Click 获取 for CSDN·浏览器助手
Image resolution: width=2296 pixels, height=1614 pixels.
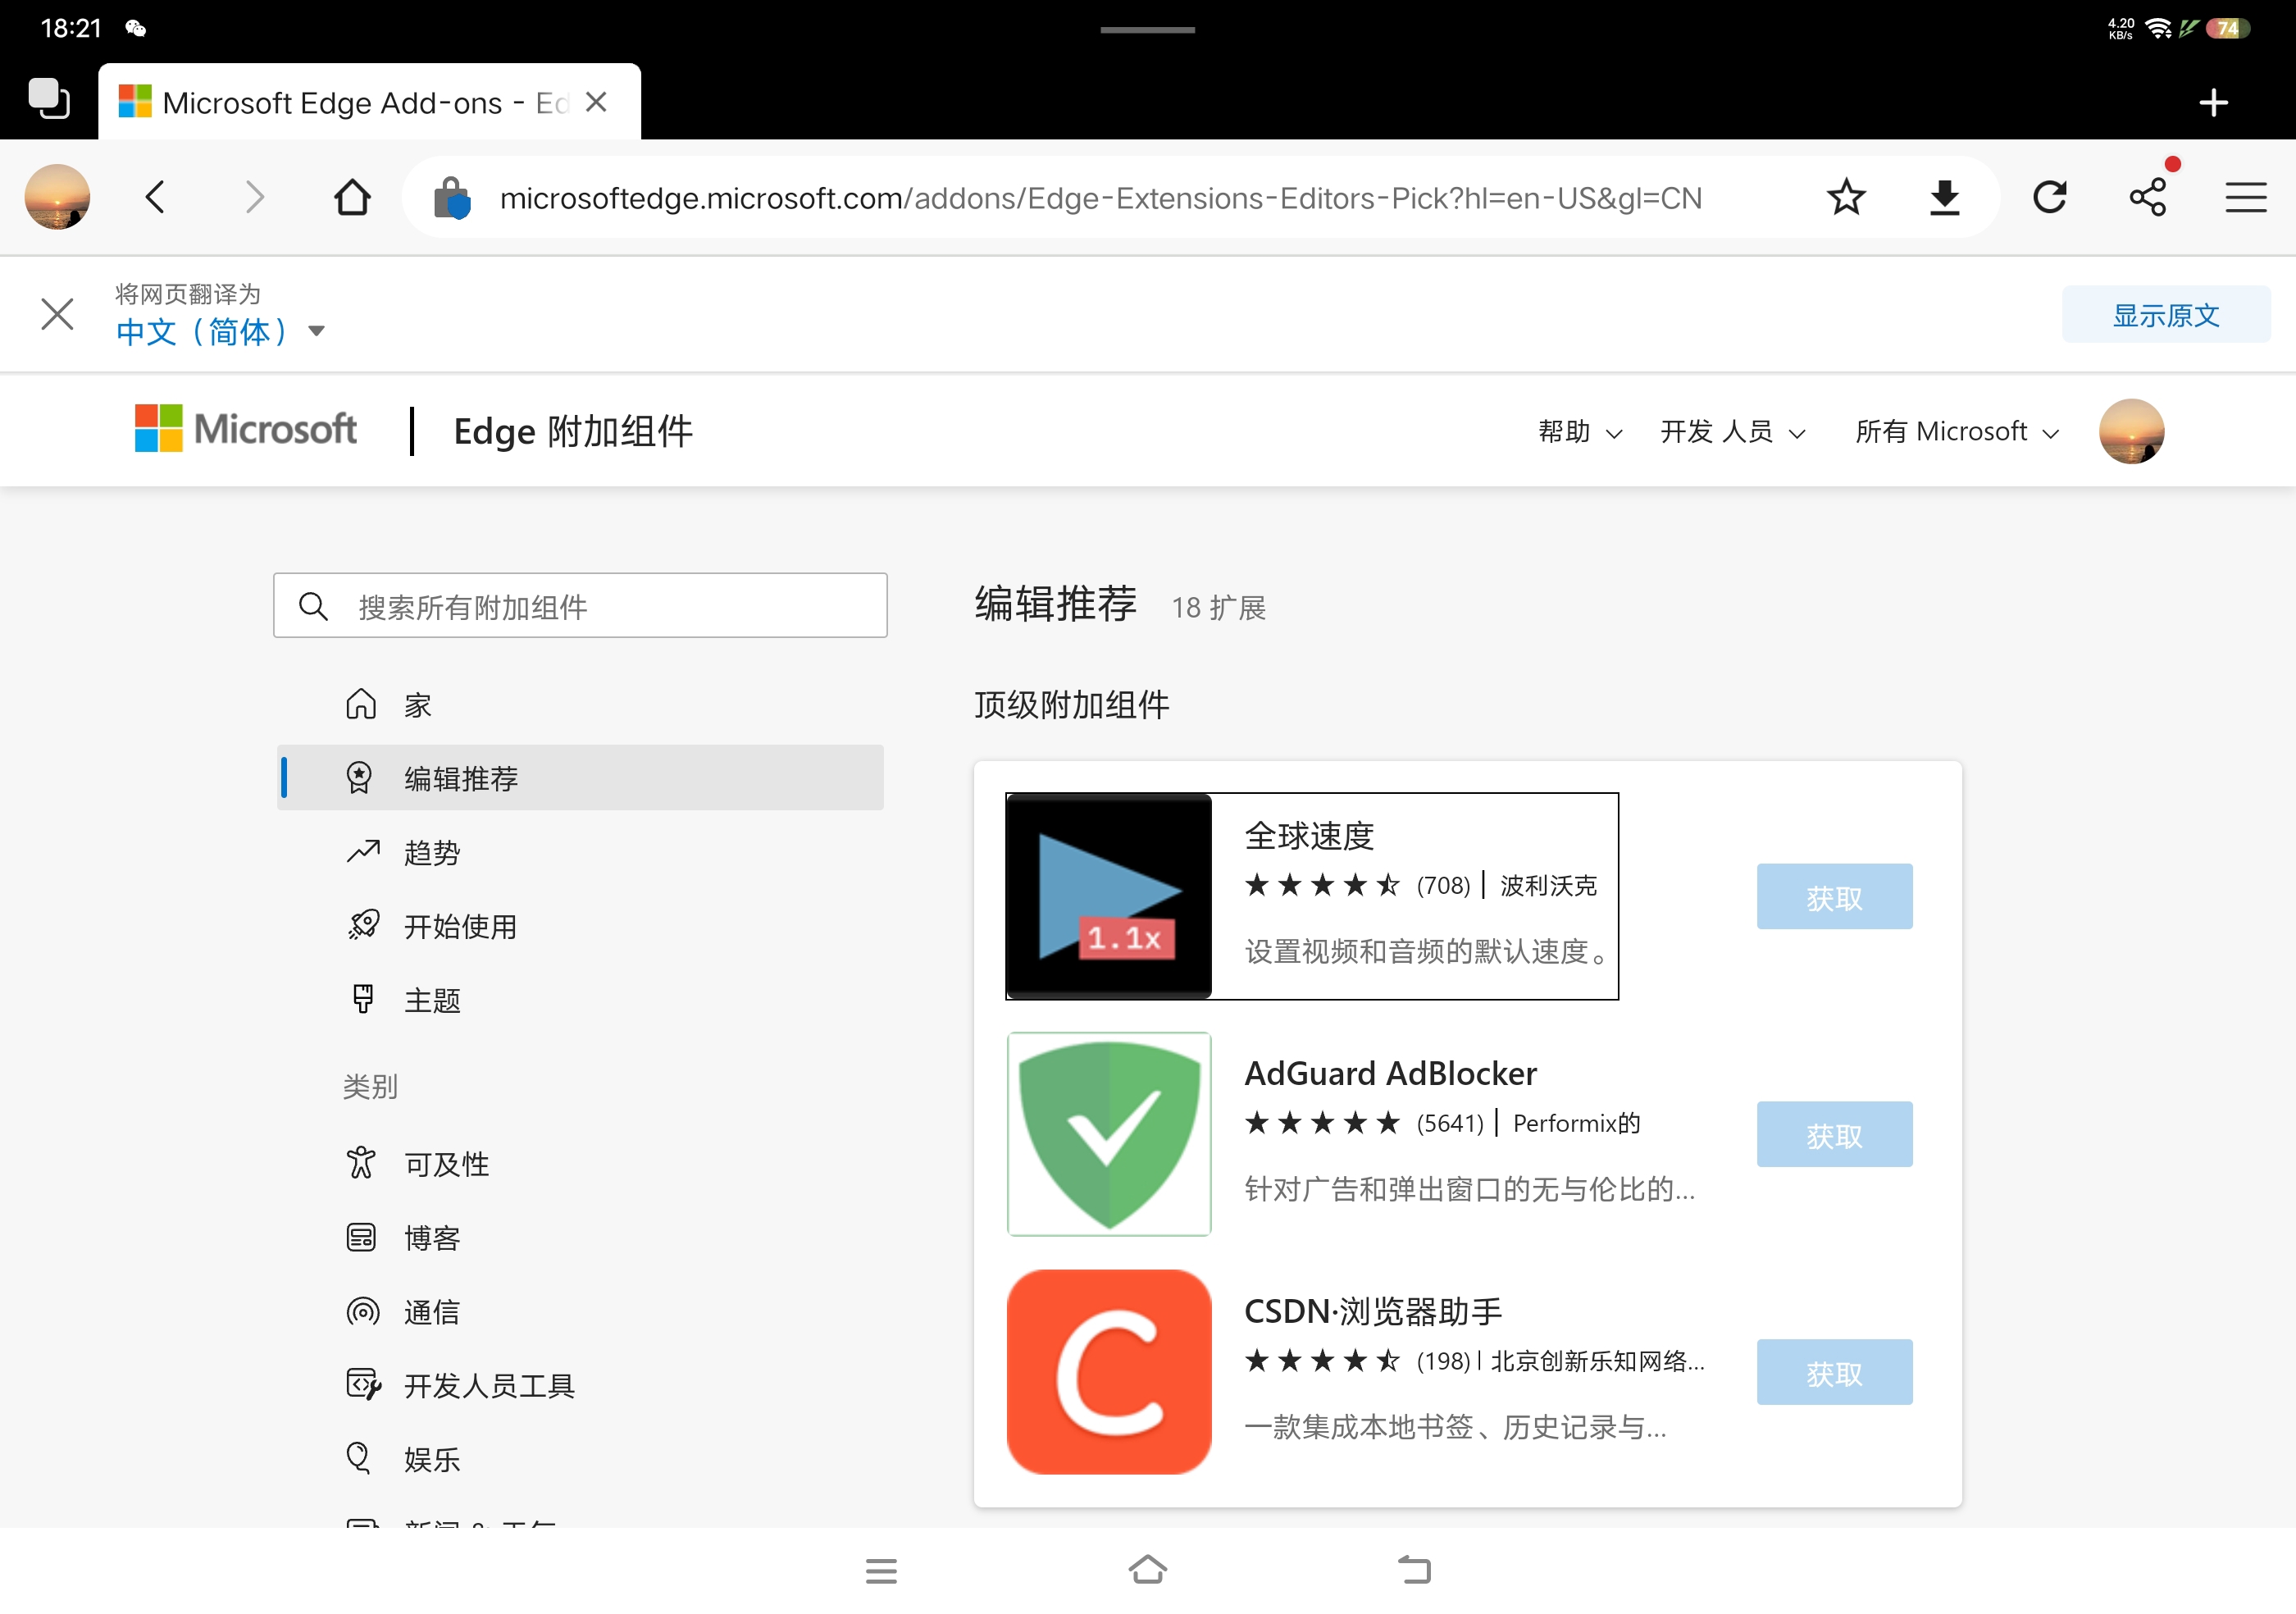(x=1834, y=1371)
